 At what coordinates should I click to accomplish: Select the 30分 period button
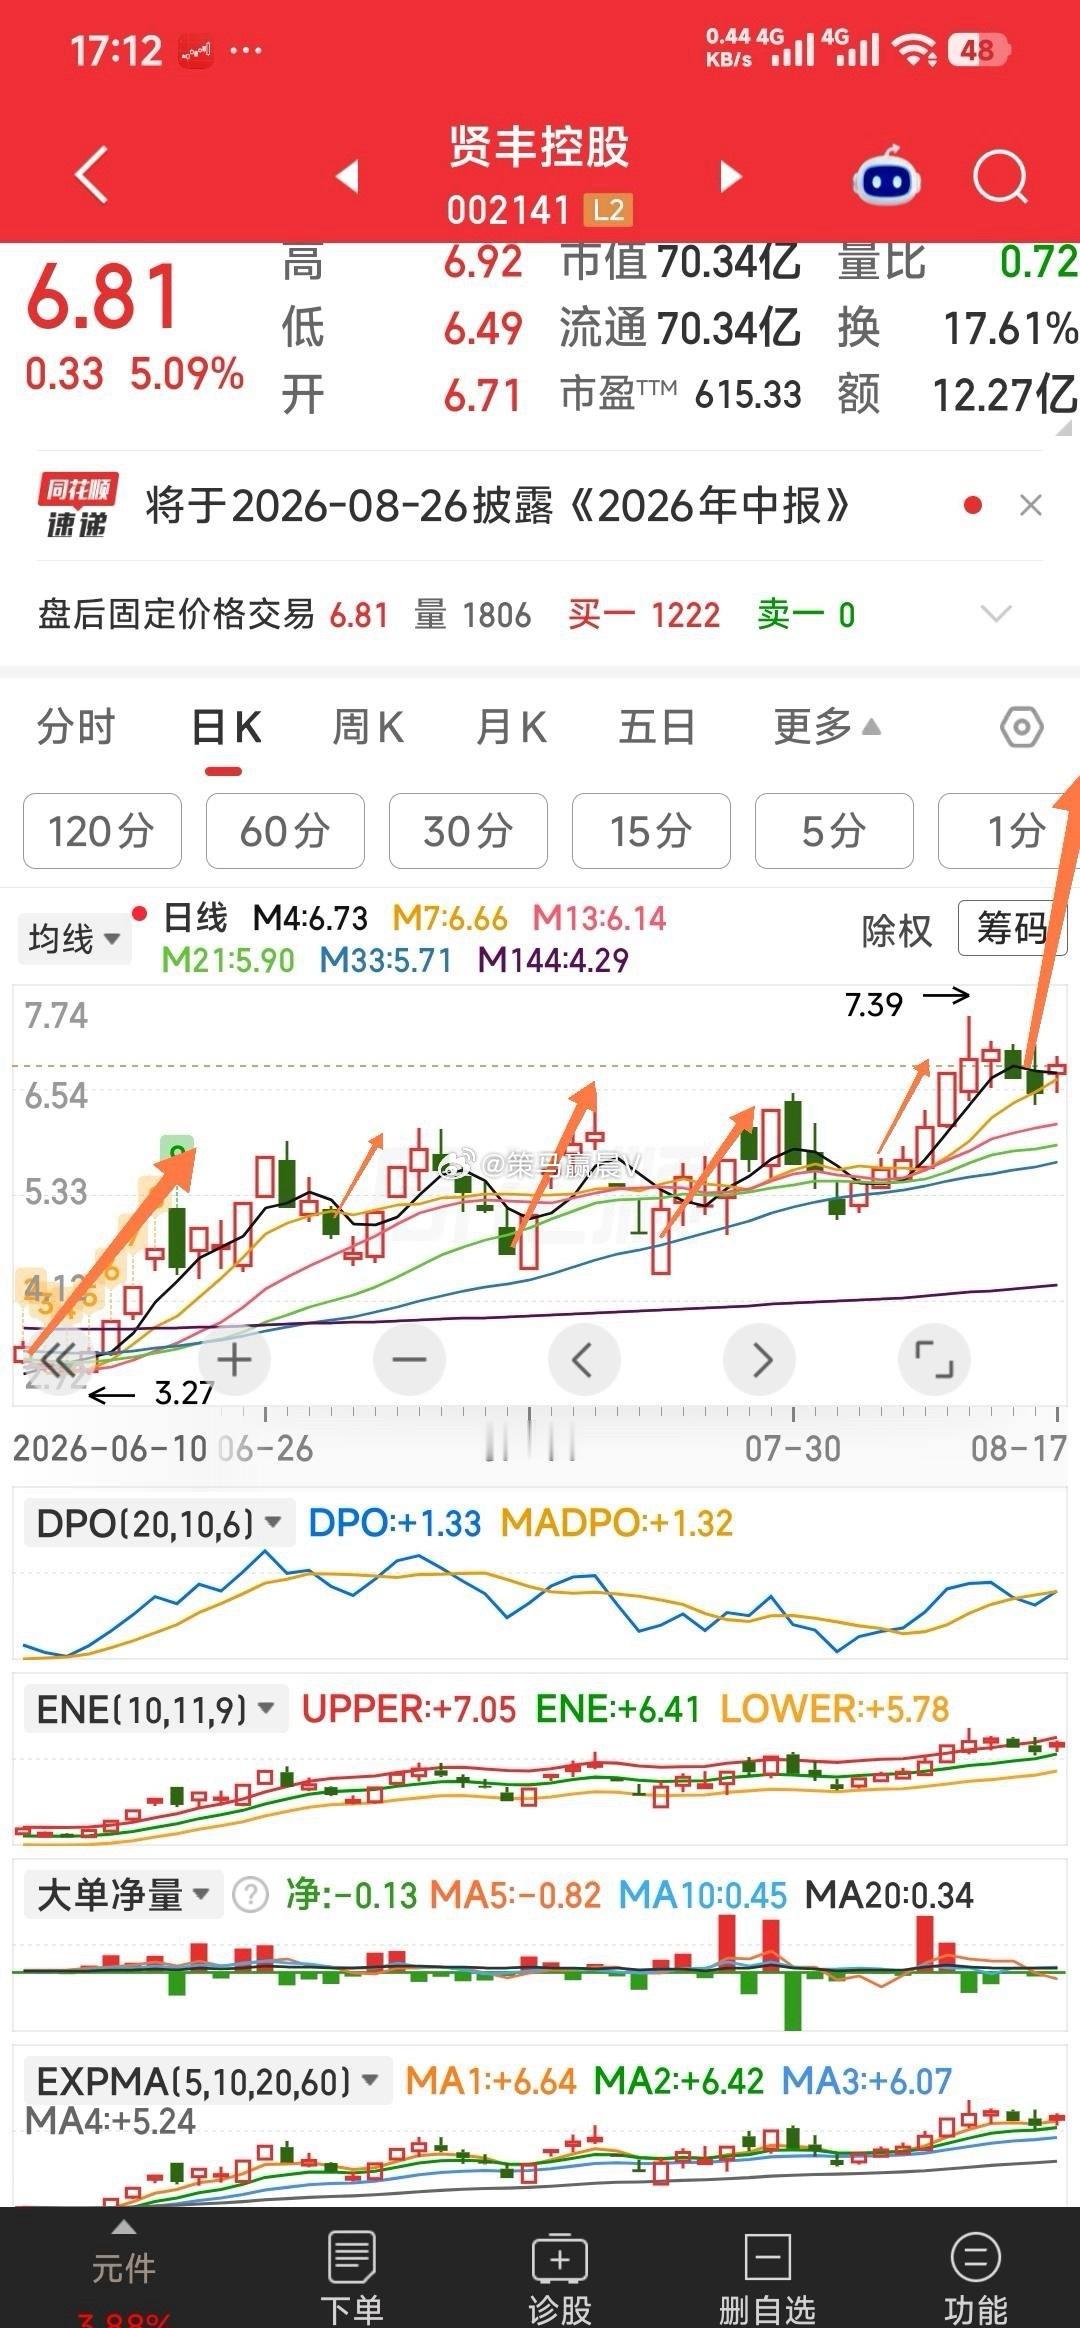468,831
